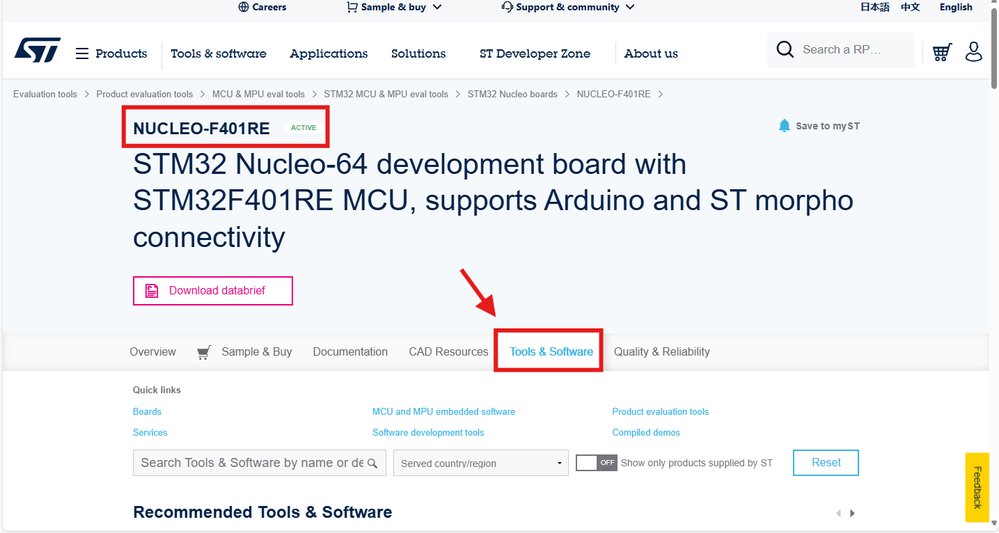Click the Careers globe icon
The image size is (999, 533).
[x=243, y=7]
